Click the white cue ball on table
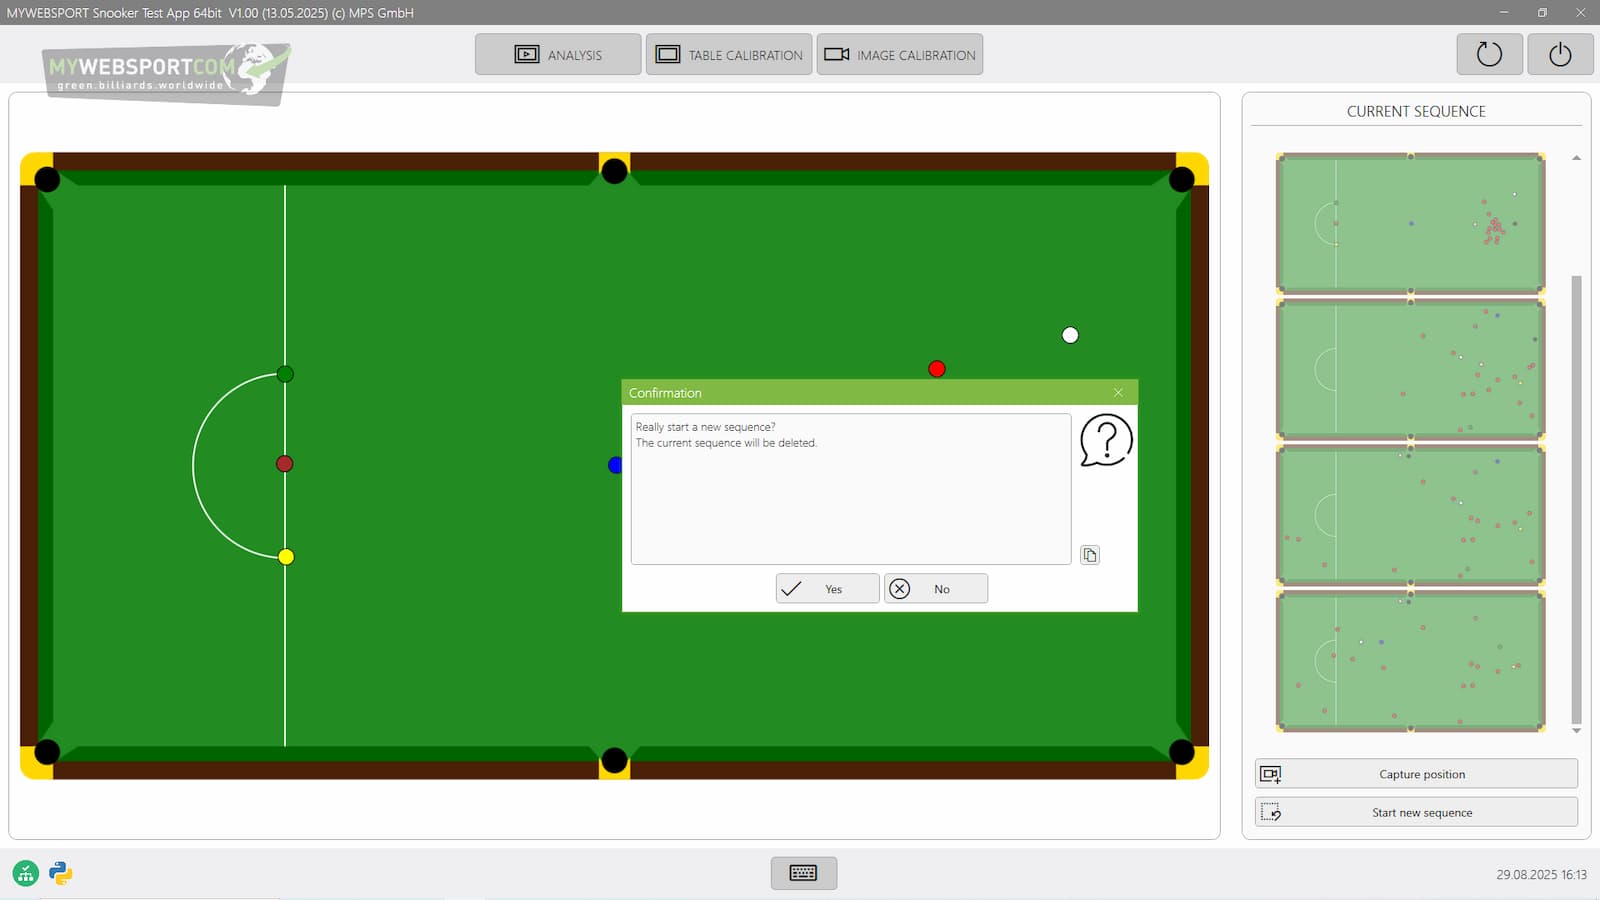Image resolution: width=1600 pixels, height=900 pixels. (x=1070, y=335)
